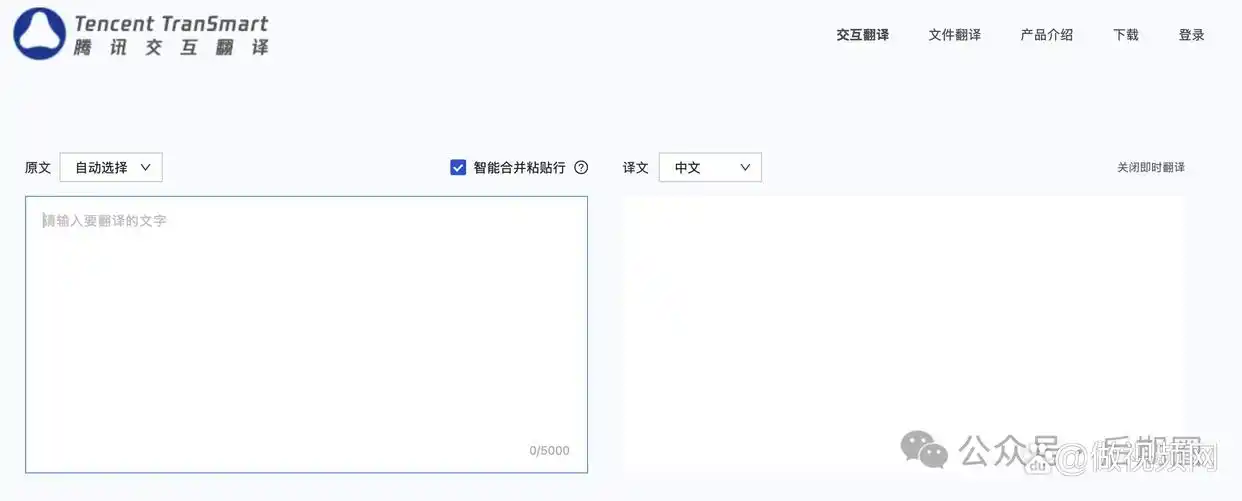Open the help icon beside 智能合并粘贴行

click(x=581, y=168)
